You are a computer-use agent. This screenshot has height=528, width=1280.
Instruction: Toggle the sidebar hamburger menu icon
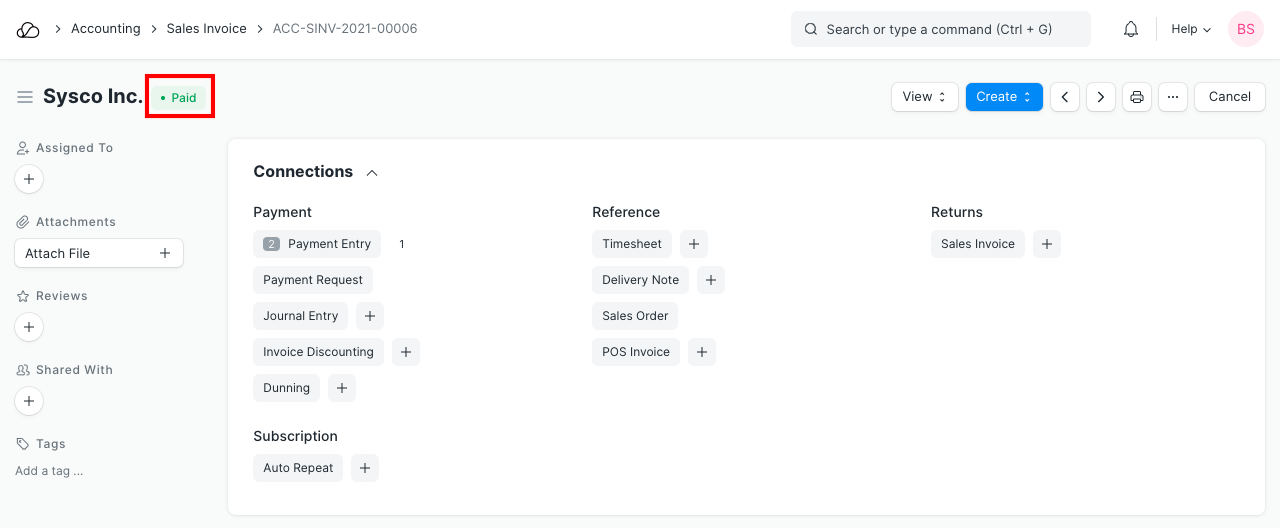[25, 97]
